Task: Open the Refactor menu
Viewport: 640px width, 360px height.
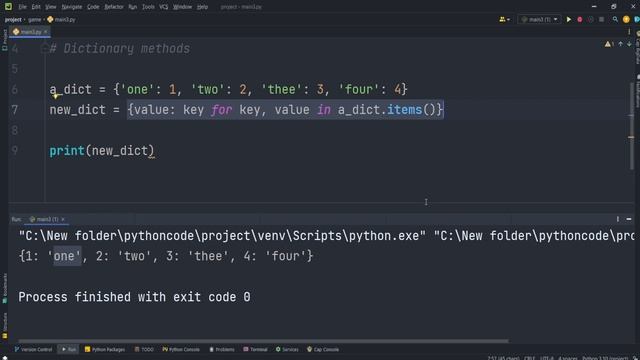Action: pyautogui.click(x=114, y=7)
